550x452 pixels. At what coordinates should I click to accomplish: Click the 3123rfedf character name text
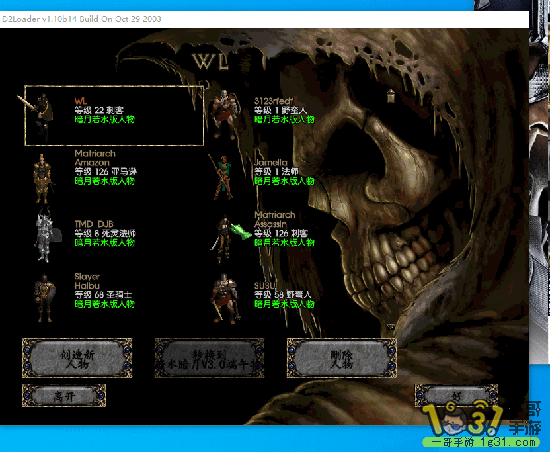coord(274,101)
